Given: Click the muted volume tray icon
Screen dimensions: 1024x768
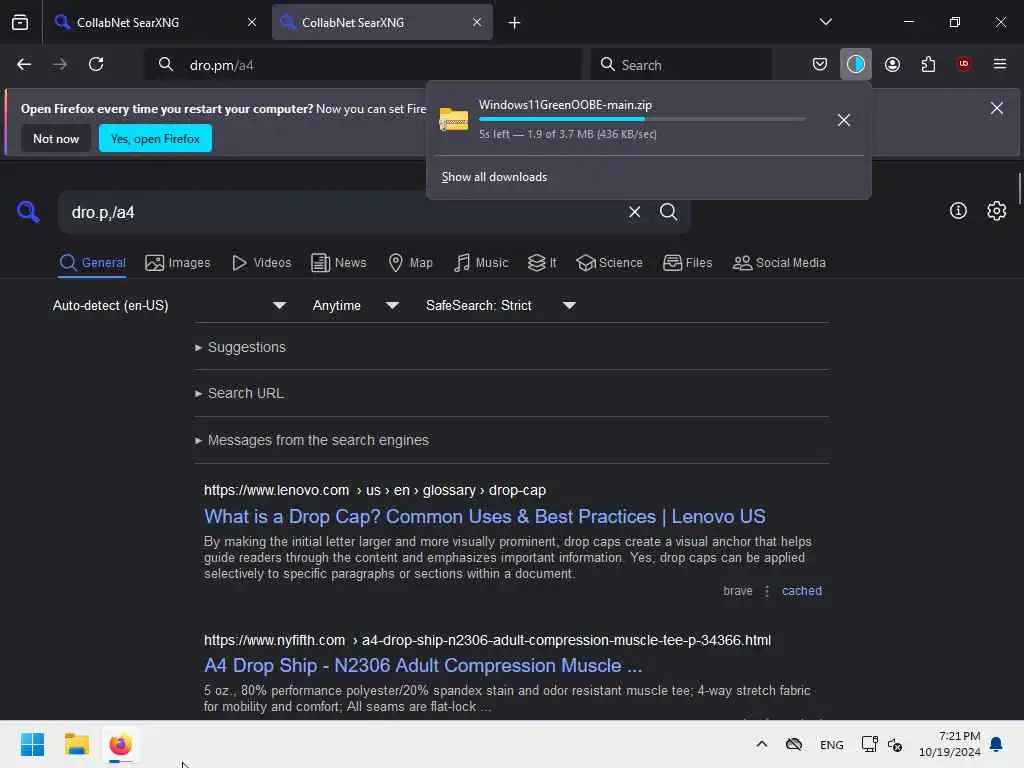Looking at the screenshot, I should pyautogui.click(x=895, y=745).
